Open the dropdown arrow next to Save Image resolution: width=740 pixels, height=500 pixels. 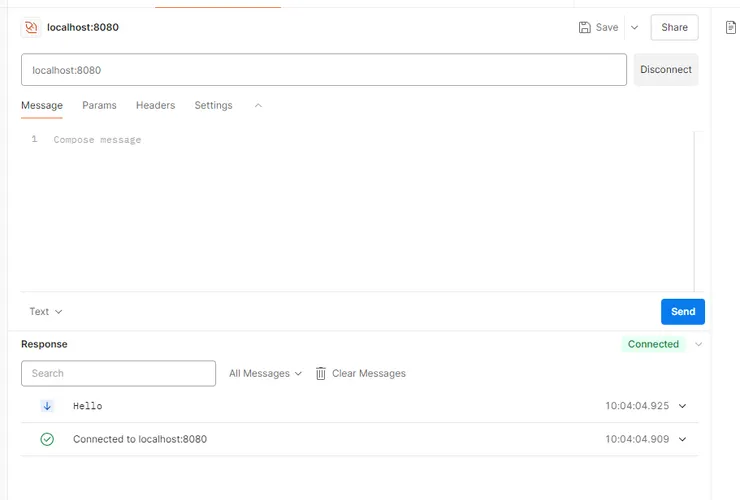tap(634, 27)
